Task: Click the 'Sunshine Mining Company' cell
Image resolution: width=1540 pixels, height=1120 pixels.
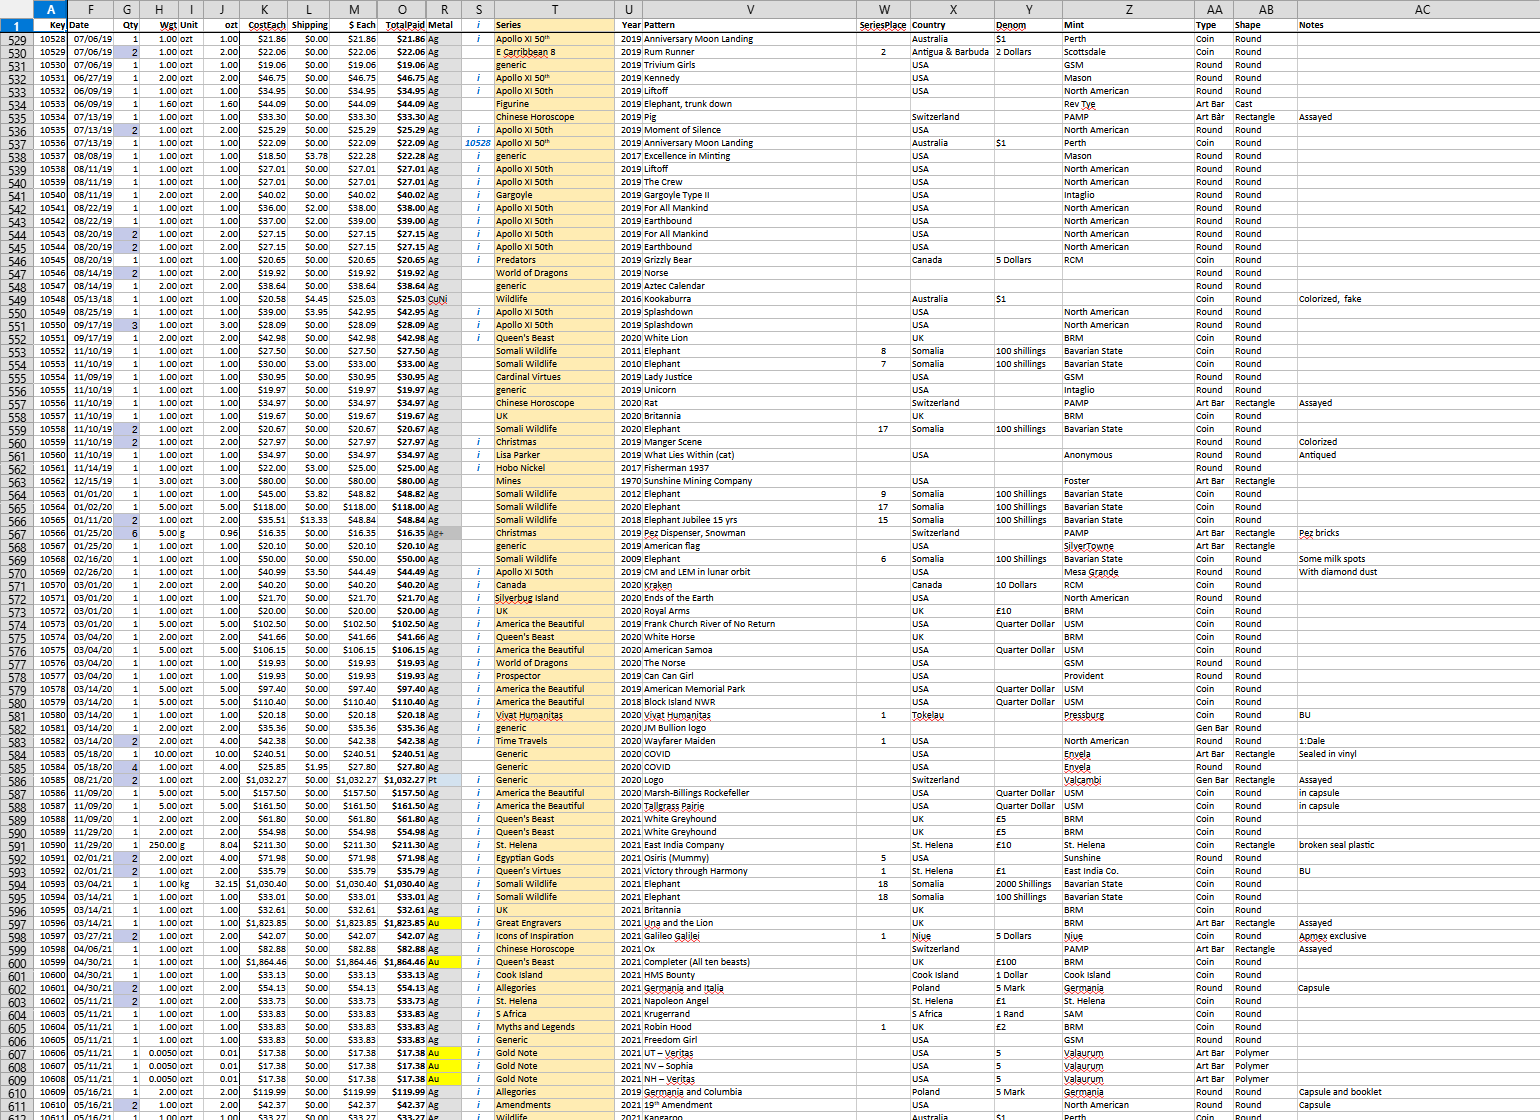Action: click(750, 481)
